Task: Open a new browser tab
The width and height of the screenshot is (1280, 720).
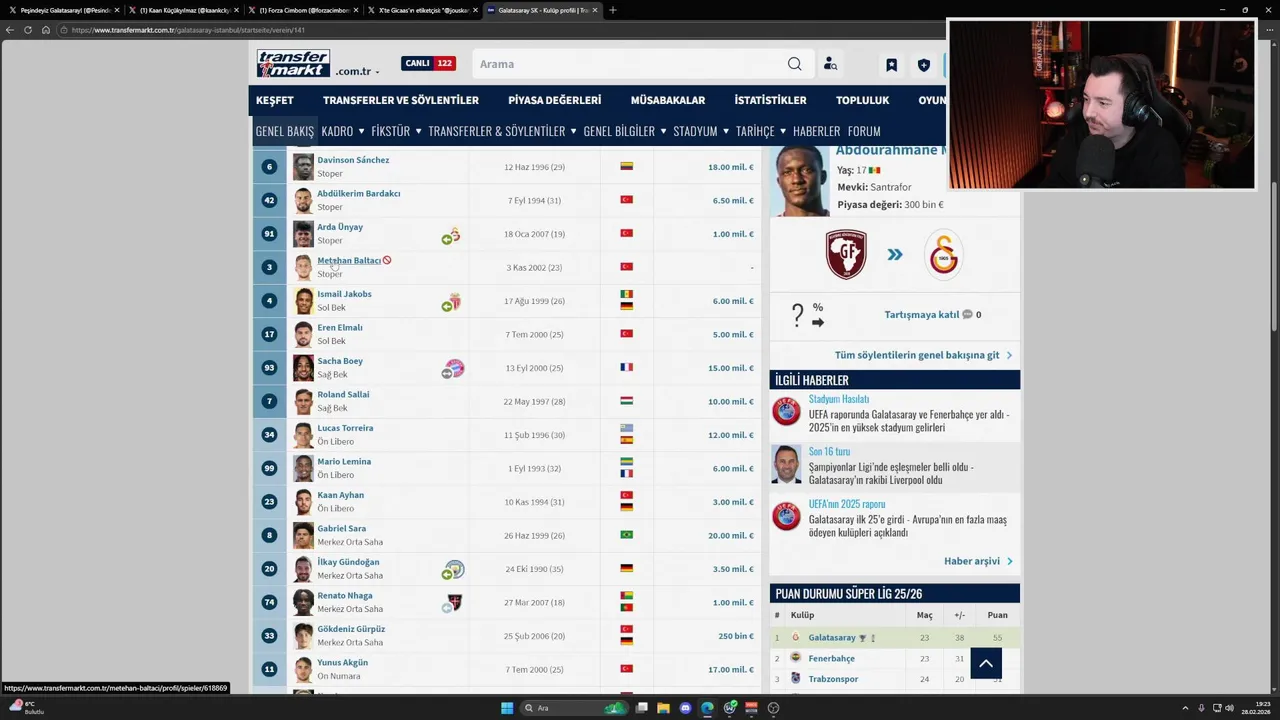Action: pos(612,10)
